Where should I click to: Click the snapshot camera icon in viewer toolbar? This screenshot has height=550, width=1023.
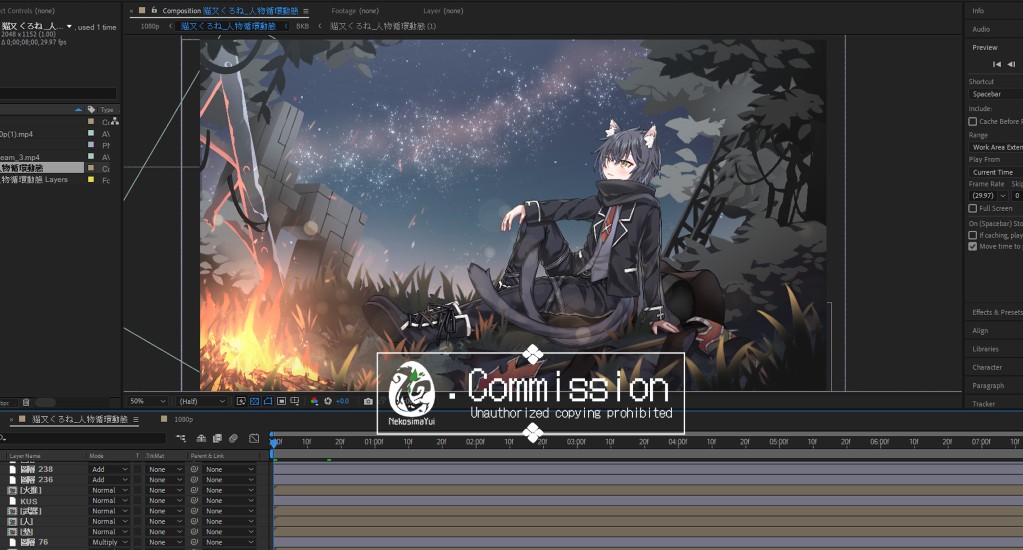tap(368, 401)
